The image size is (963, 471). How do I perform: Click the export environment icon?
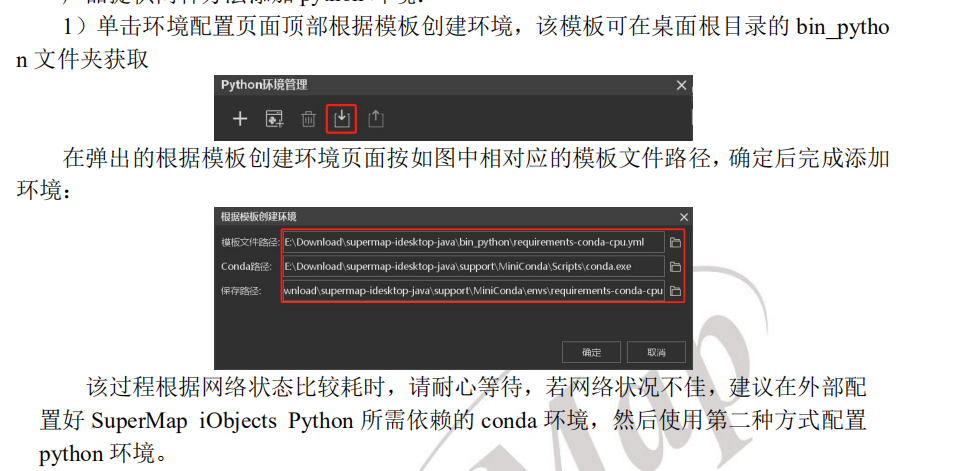[375, 119]
